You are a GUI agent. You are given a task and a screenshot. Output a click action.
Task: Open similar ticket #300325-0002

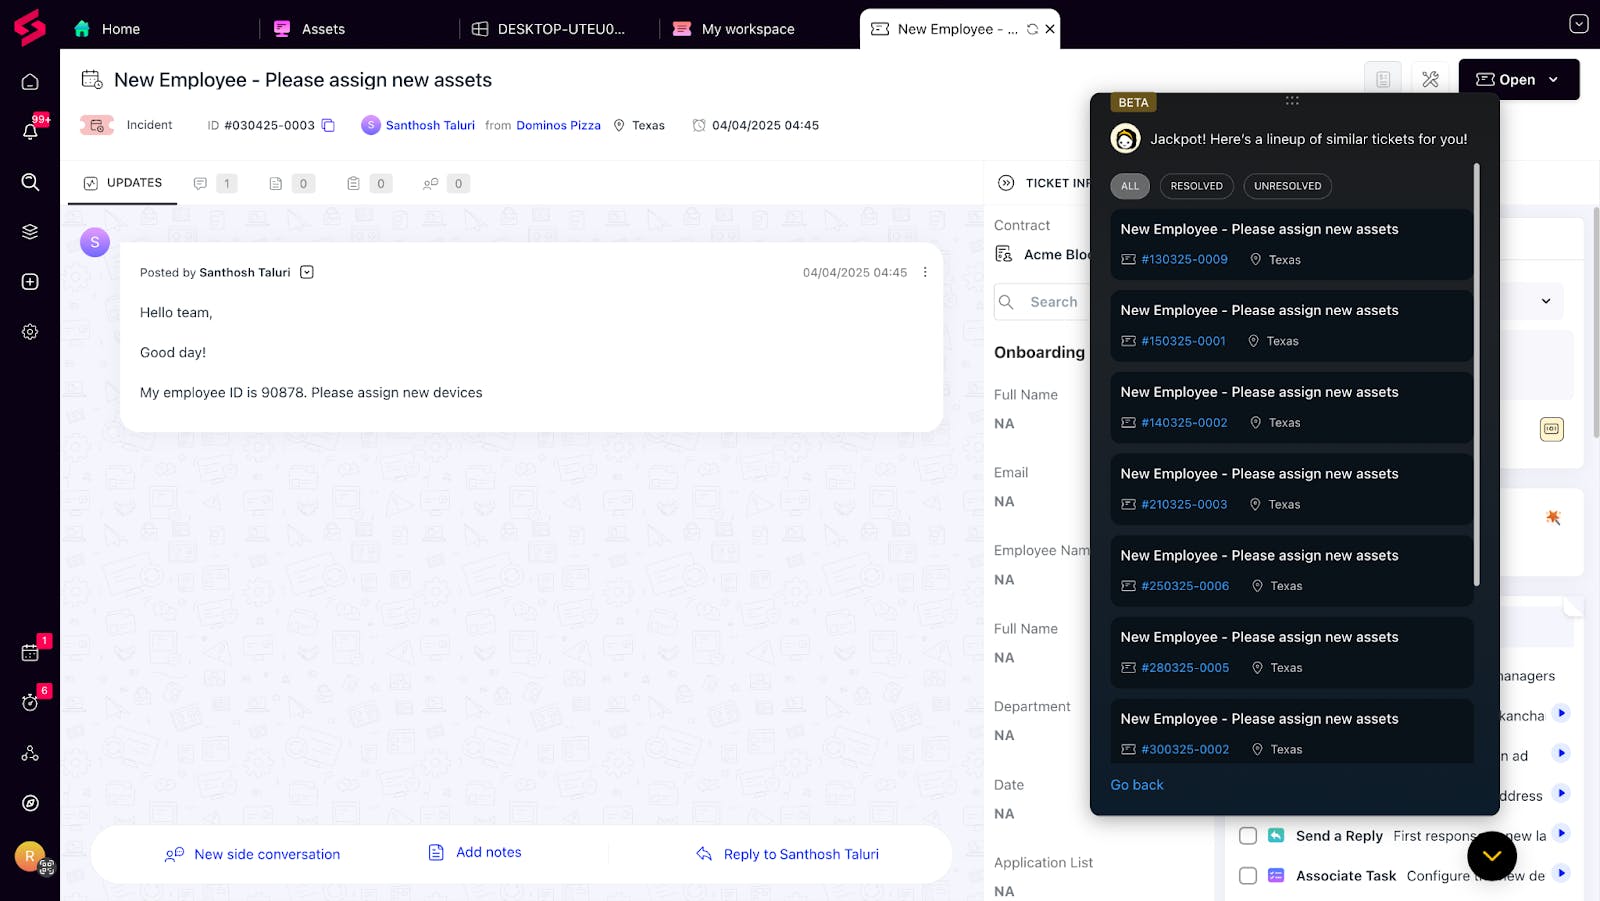point(1185,750)
